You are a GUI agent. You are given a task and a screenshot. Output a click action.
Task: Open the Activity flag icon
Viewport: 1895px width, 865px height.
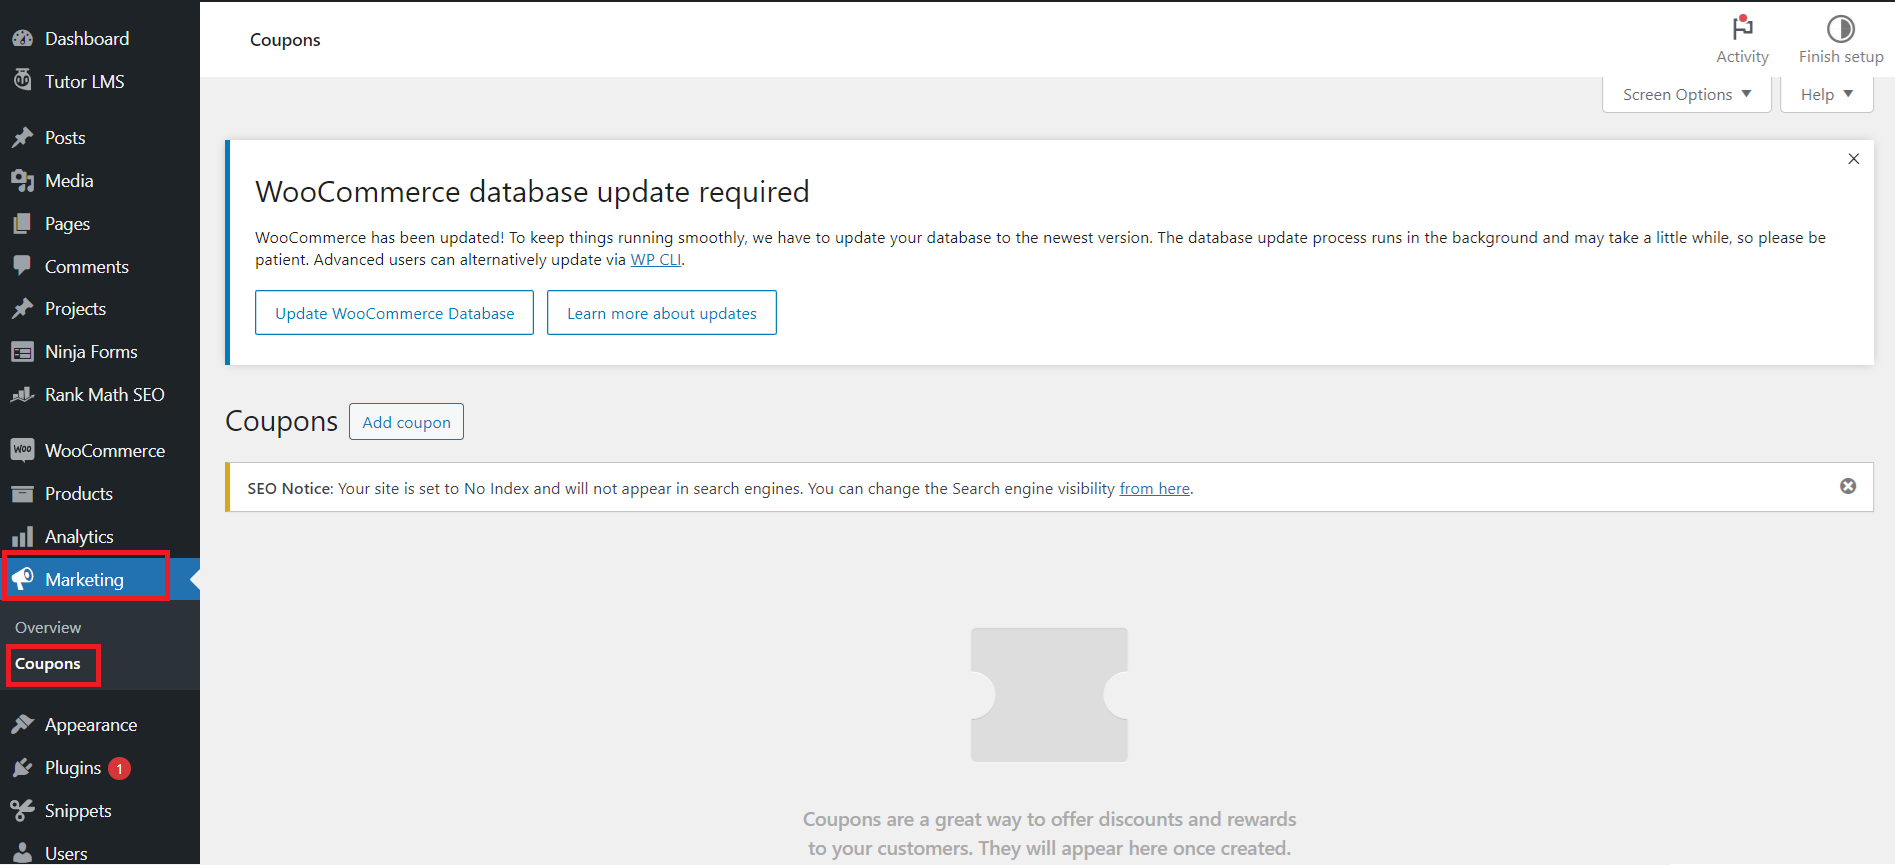click(1742, 27)
